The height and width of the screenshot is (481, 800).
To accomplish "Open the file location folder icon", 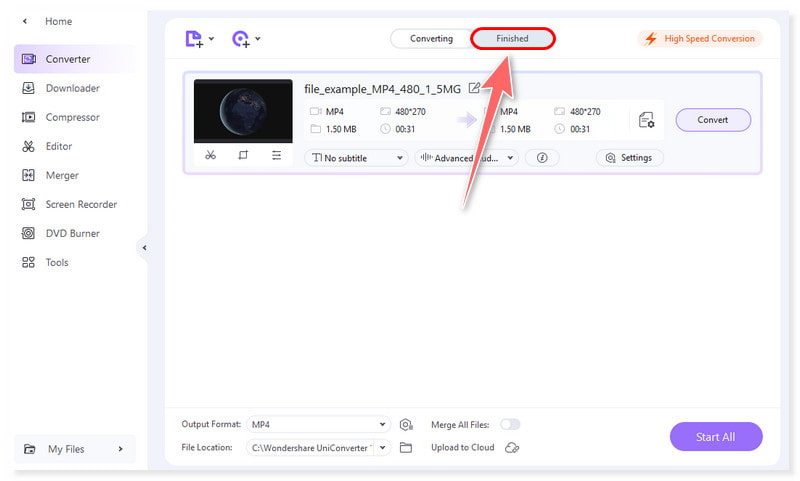I will tap(406, 448).
